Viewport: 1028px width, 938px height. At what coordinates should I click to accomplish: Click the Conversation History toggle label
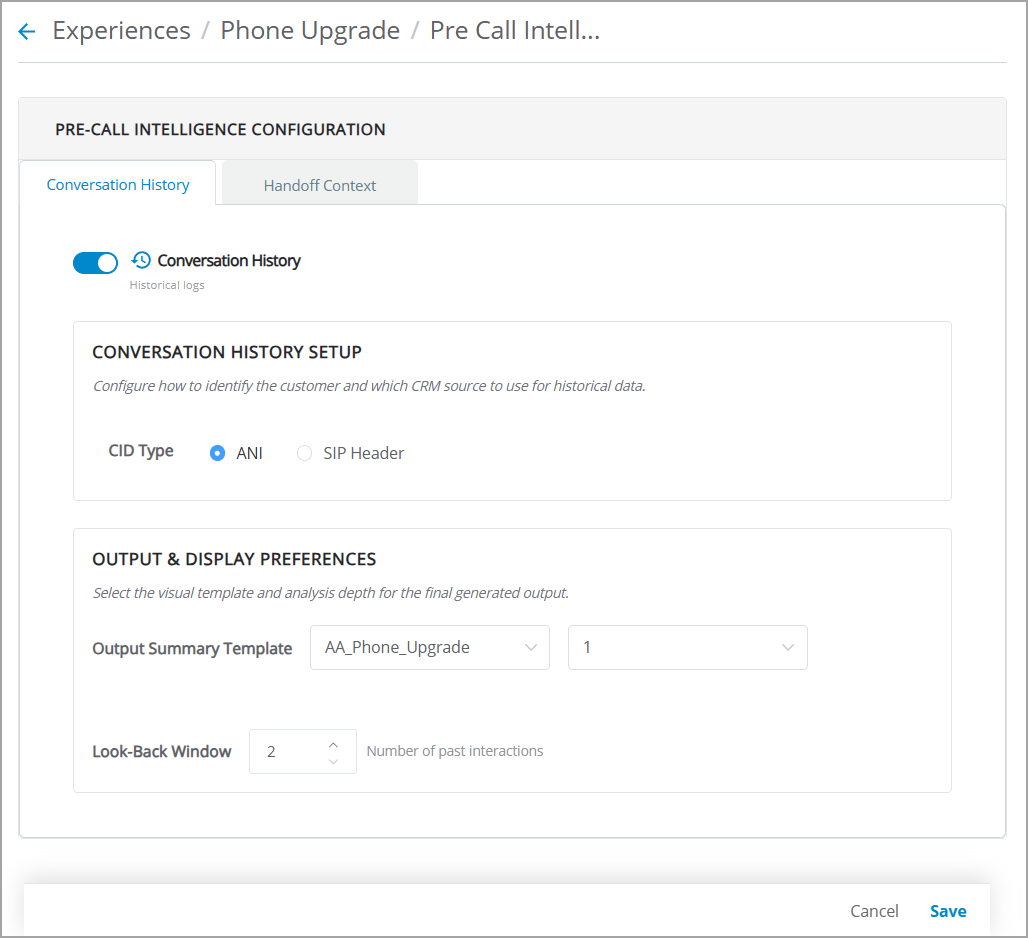pos(229,261)
